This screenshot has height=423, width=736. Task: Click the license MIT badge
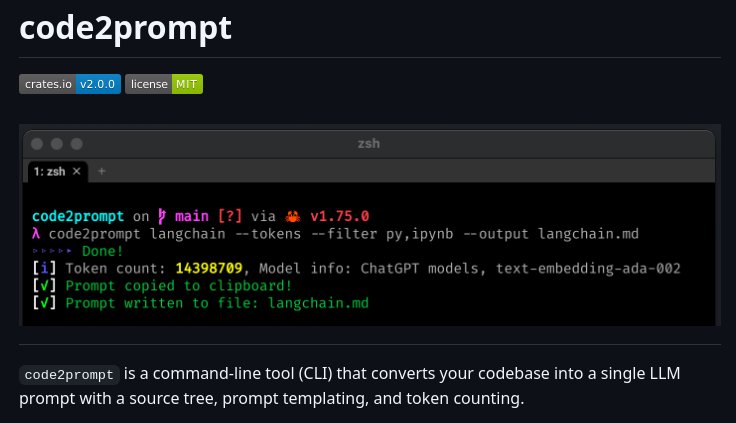(x=164, y=84)
